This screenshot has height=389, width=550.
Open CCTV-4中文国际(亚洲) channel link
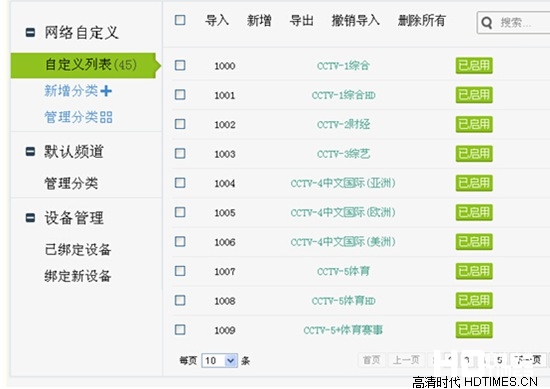(343, 183)
